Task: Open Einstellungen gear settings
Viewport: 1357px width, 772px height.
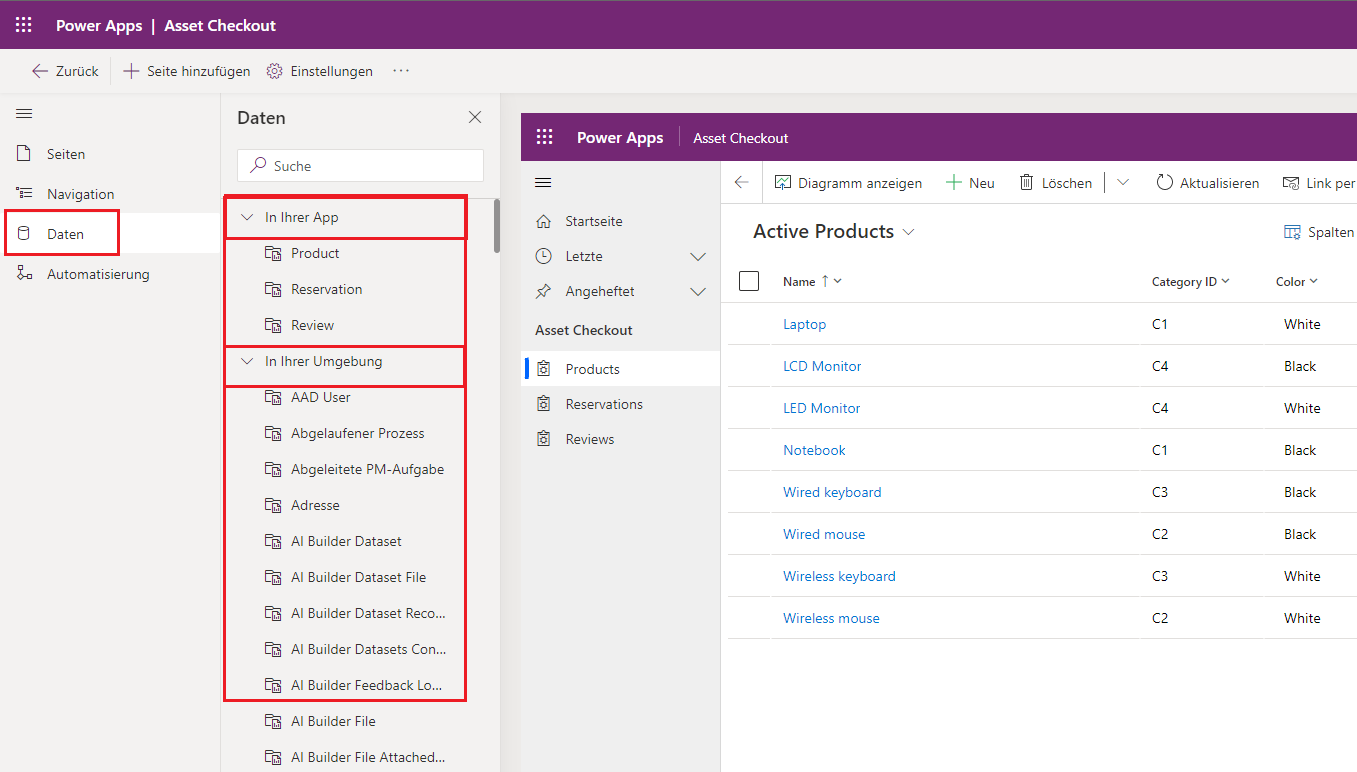Action: 320,71
